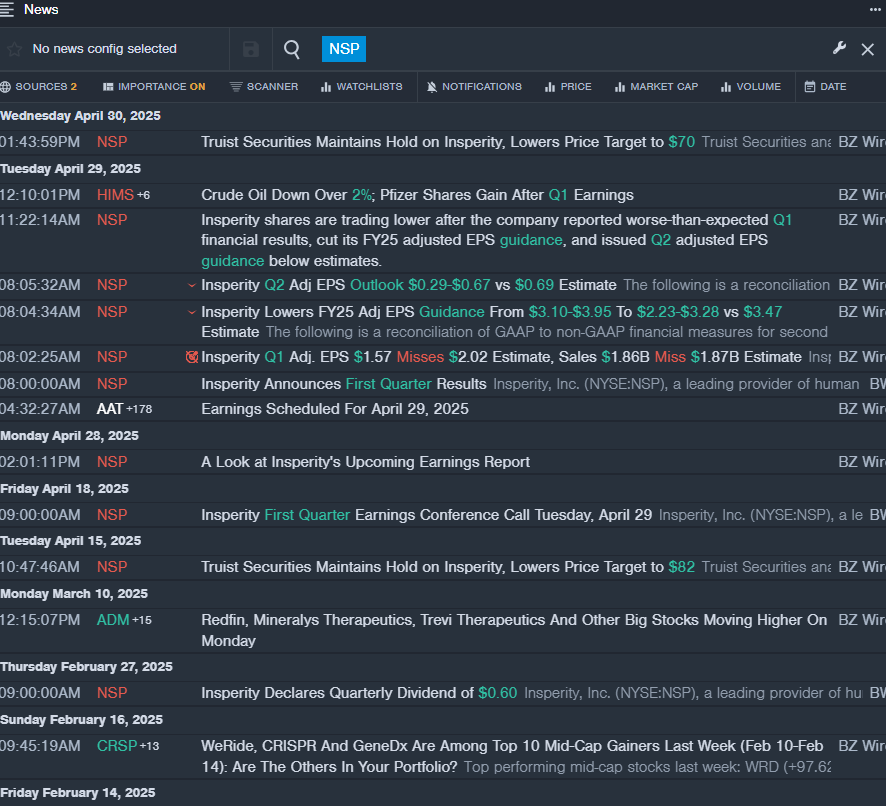Select the 'Monday April 28, 2025' date header
This screenshot has height=806, width=886.
pyautogui.click(x=70, y=436)
